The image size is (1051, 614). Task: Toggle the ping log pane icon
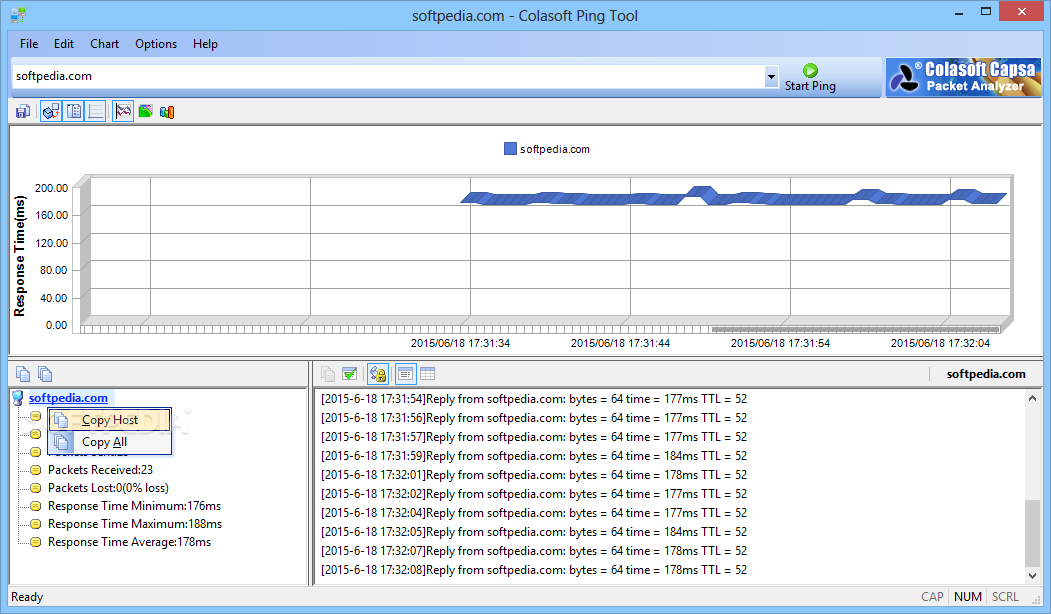[x=74, y=111]
